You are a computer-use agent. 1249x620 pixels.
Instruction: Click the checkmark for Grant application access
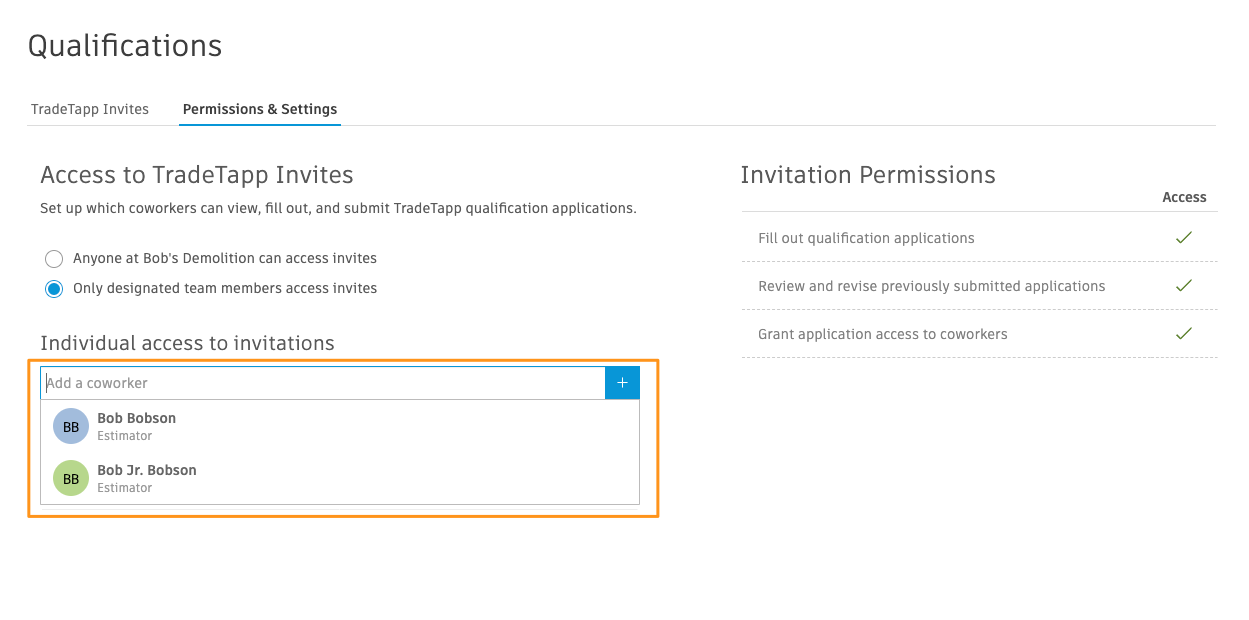click(1184, 334)
